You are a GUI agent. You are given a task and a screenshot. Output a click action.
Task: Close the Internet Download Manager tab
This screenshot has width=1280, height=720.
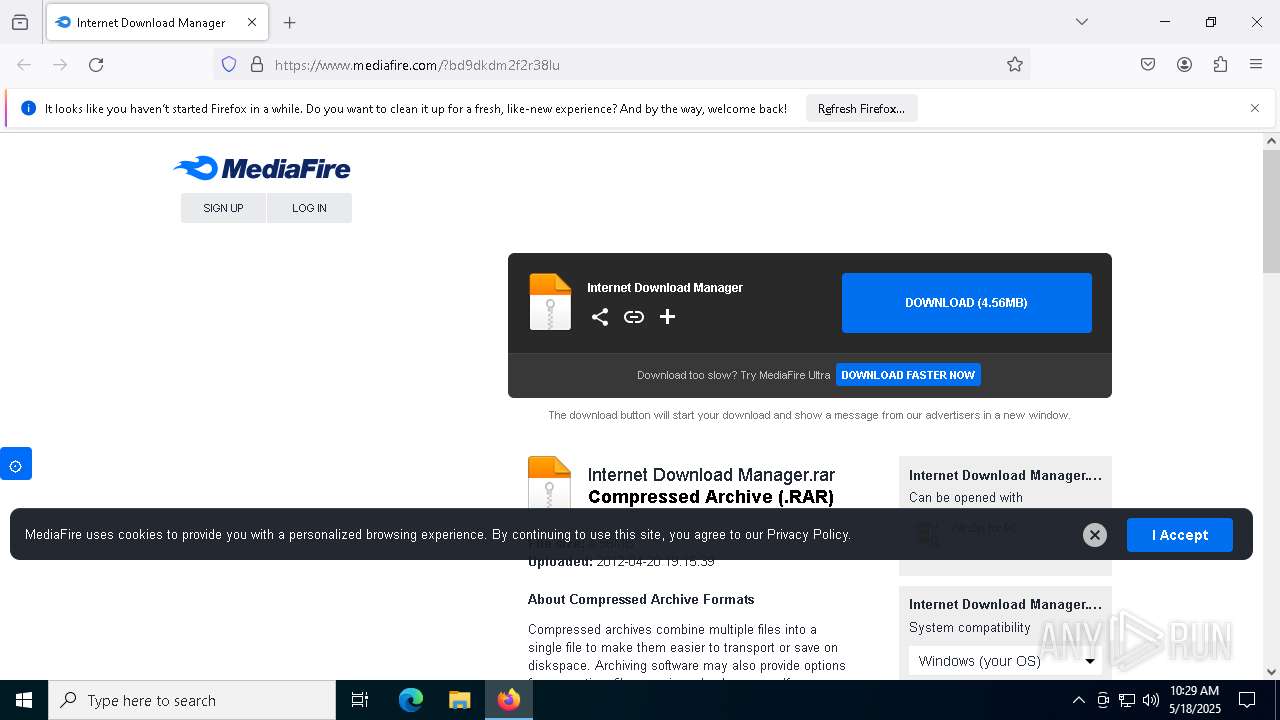click(x=252, y=22)
